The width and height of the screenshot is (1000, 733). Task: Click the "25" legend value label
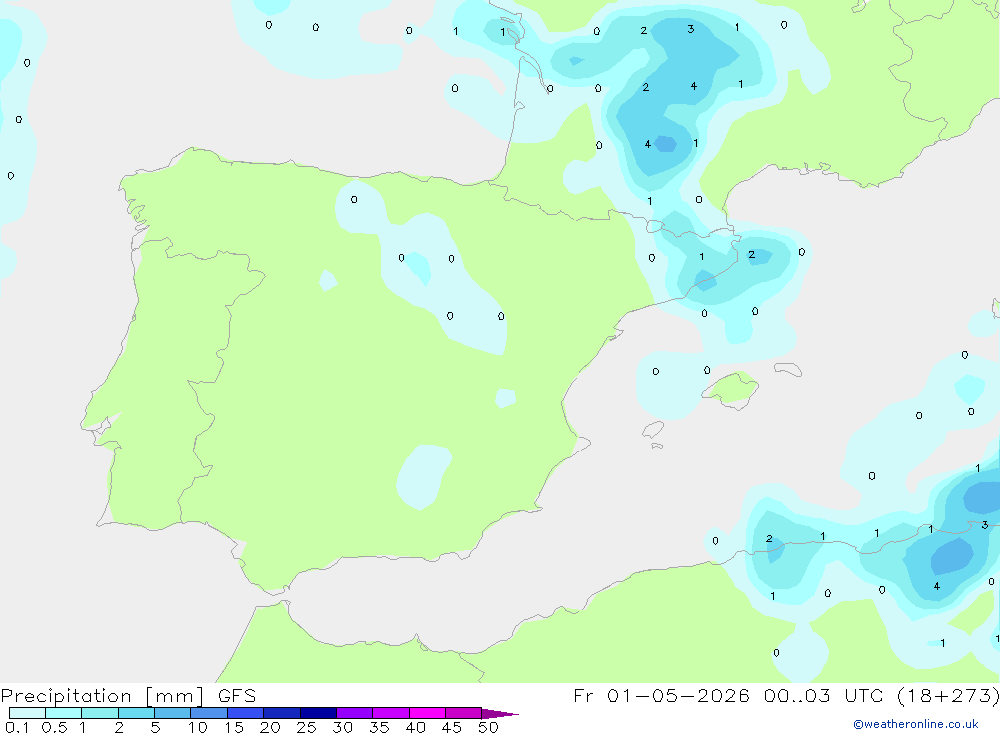[306, 727]
